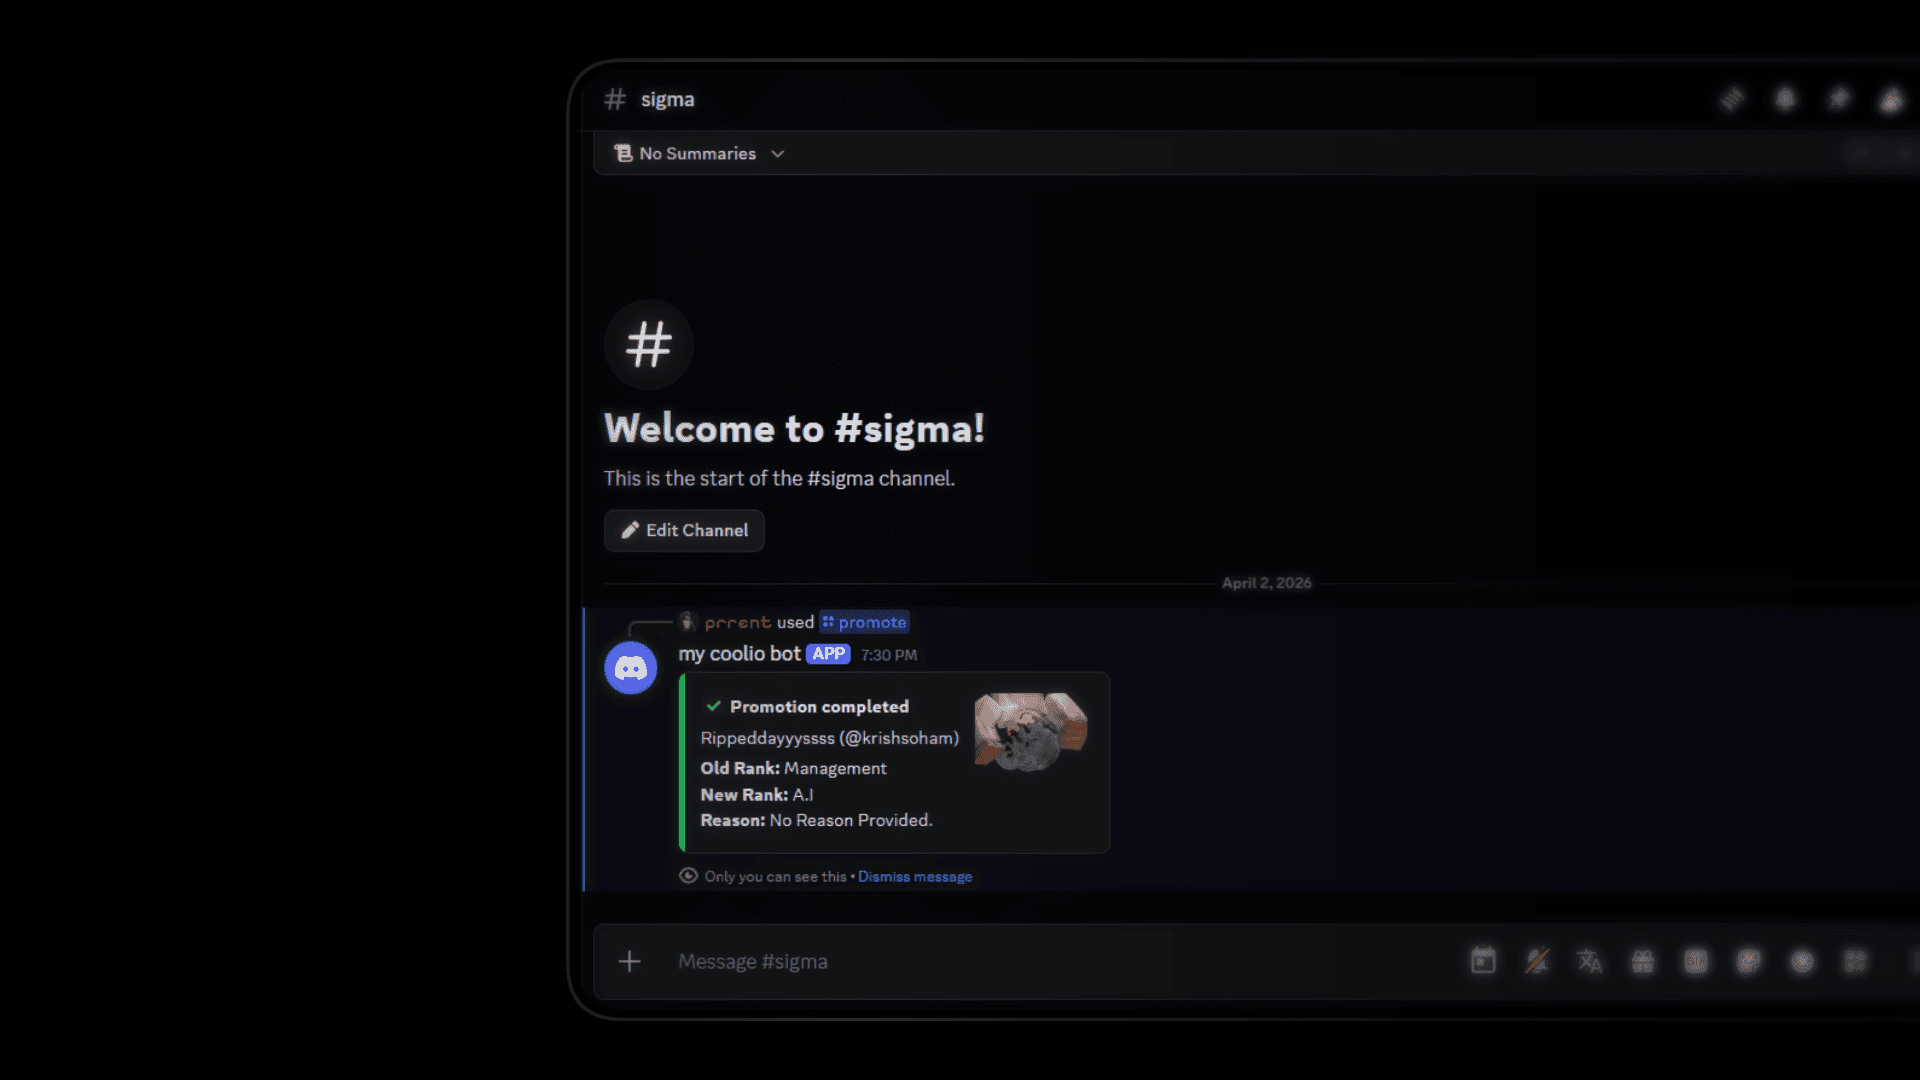Click the apps icon in message bar
Screen dimensions: 1920x1080
pyautogui.click(x=1855, y=961)
